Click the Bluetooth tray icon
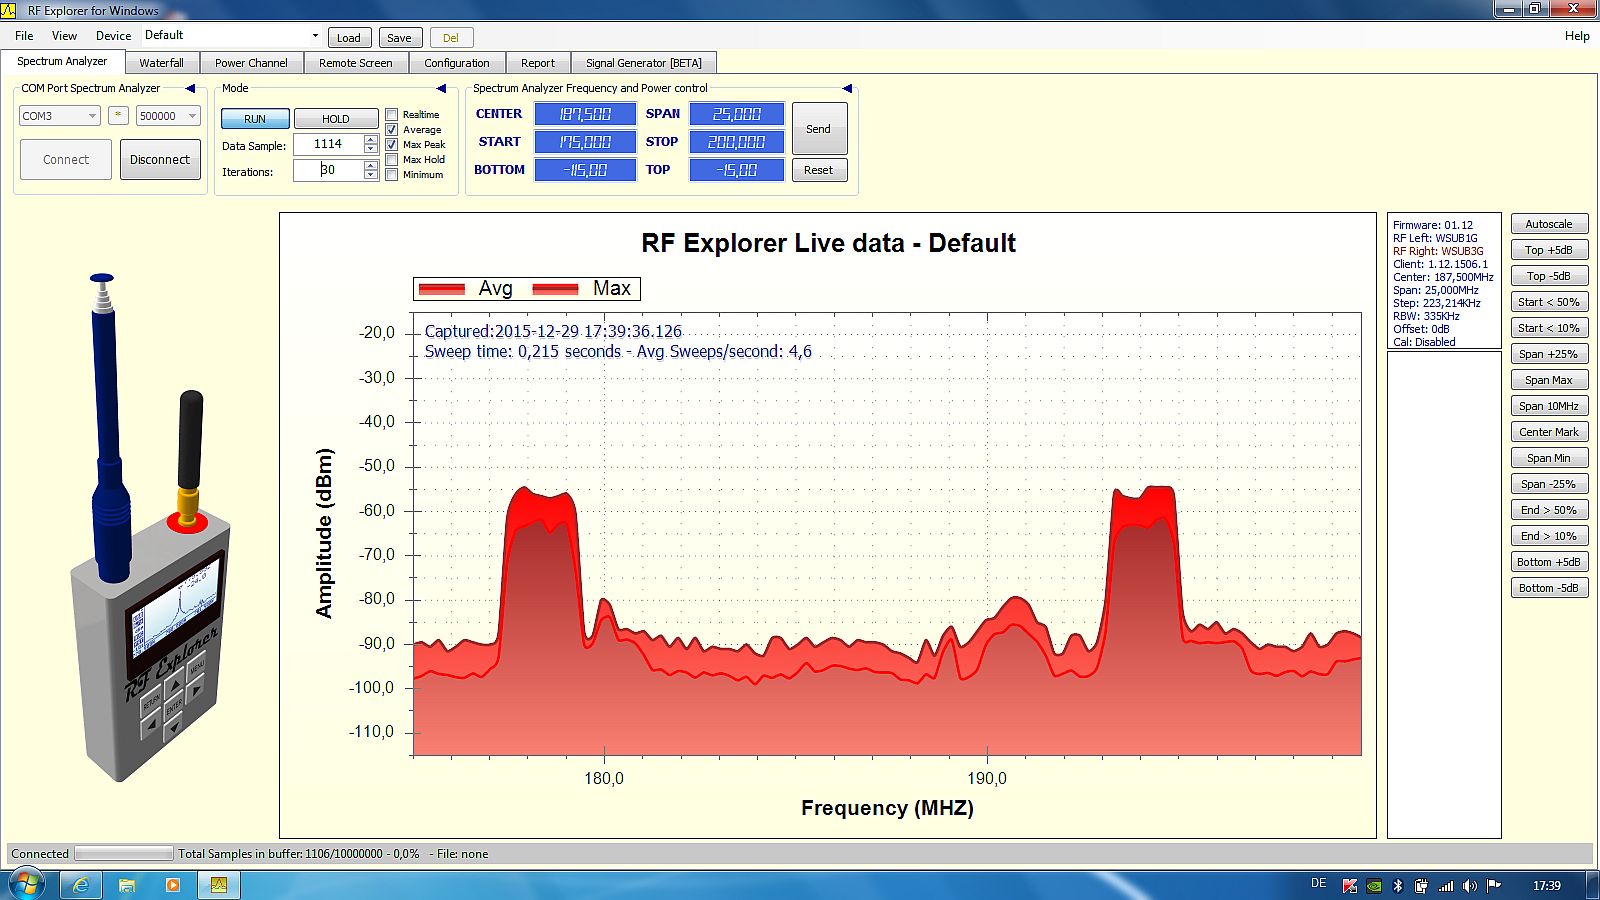The width and height of the screenshot is (1600, 900). pos(1398,886)
